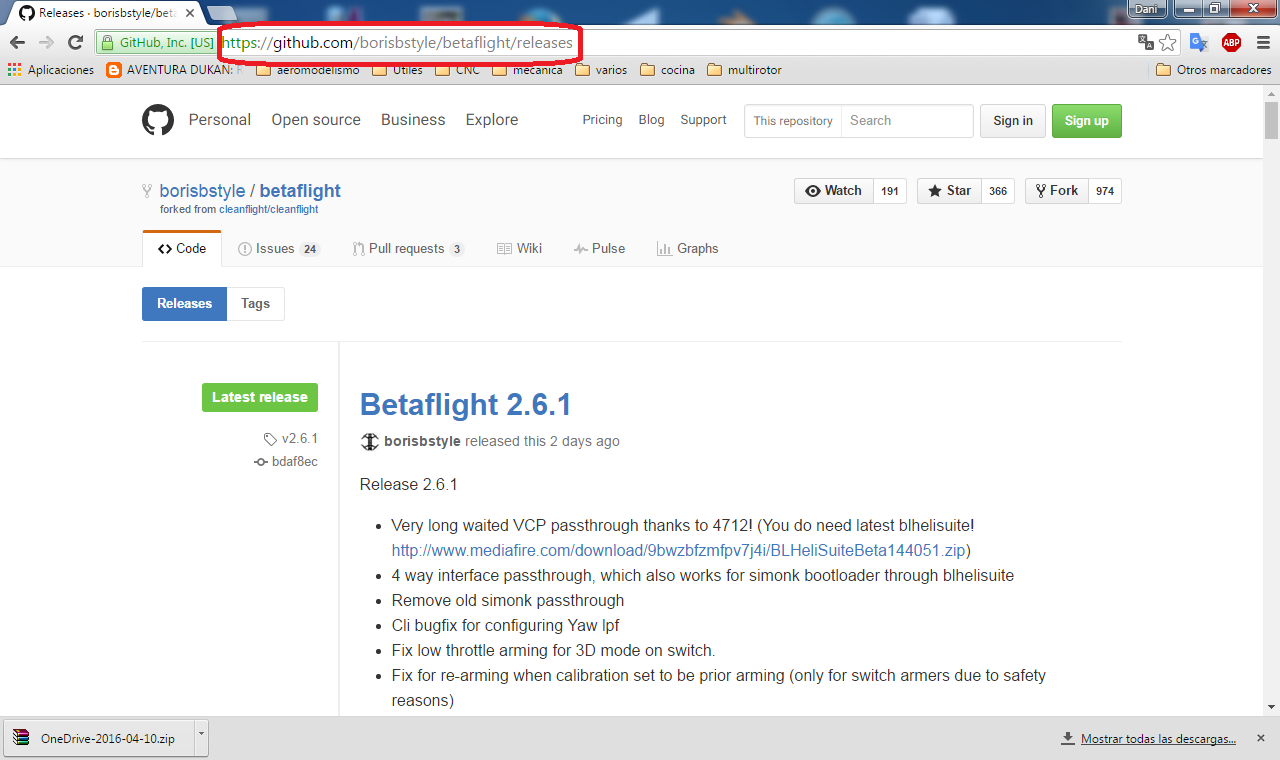Click the github.com address bar URL
Image resolution: width=1280 pixels, height=760 pixels.
click(398, 43)
